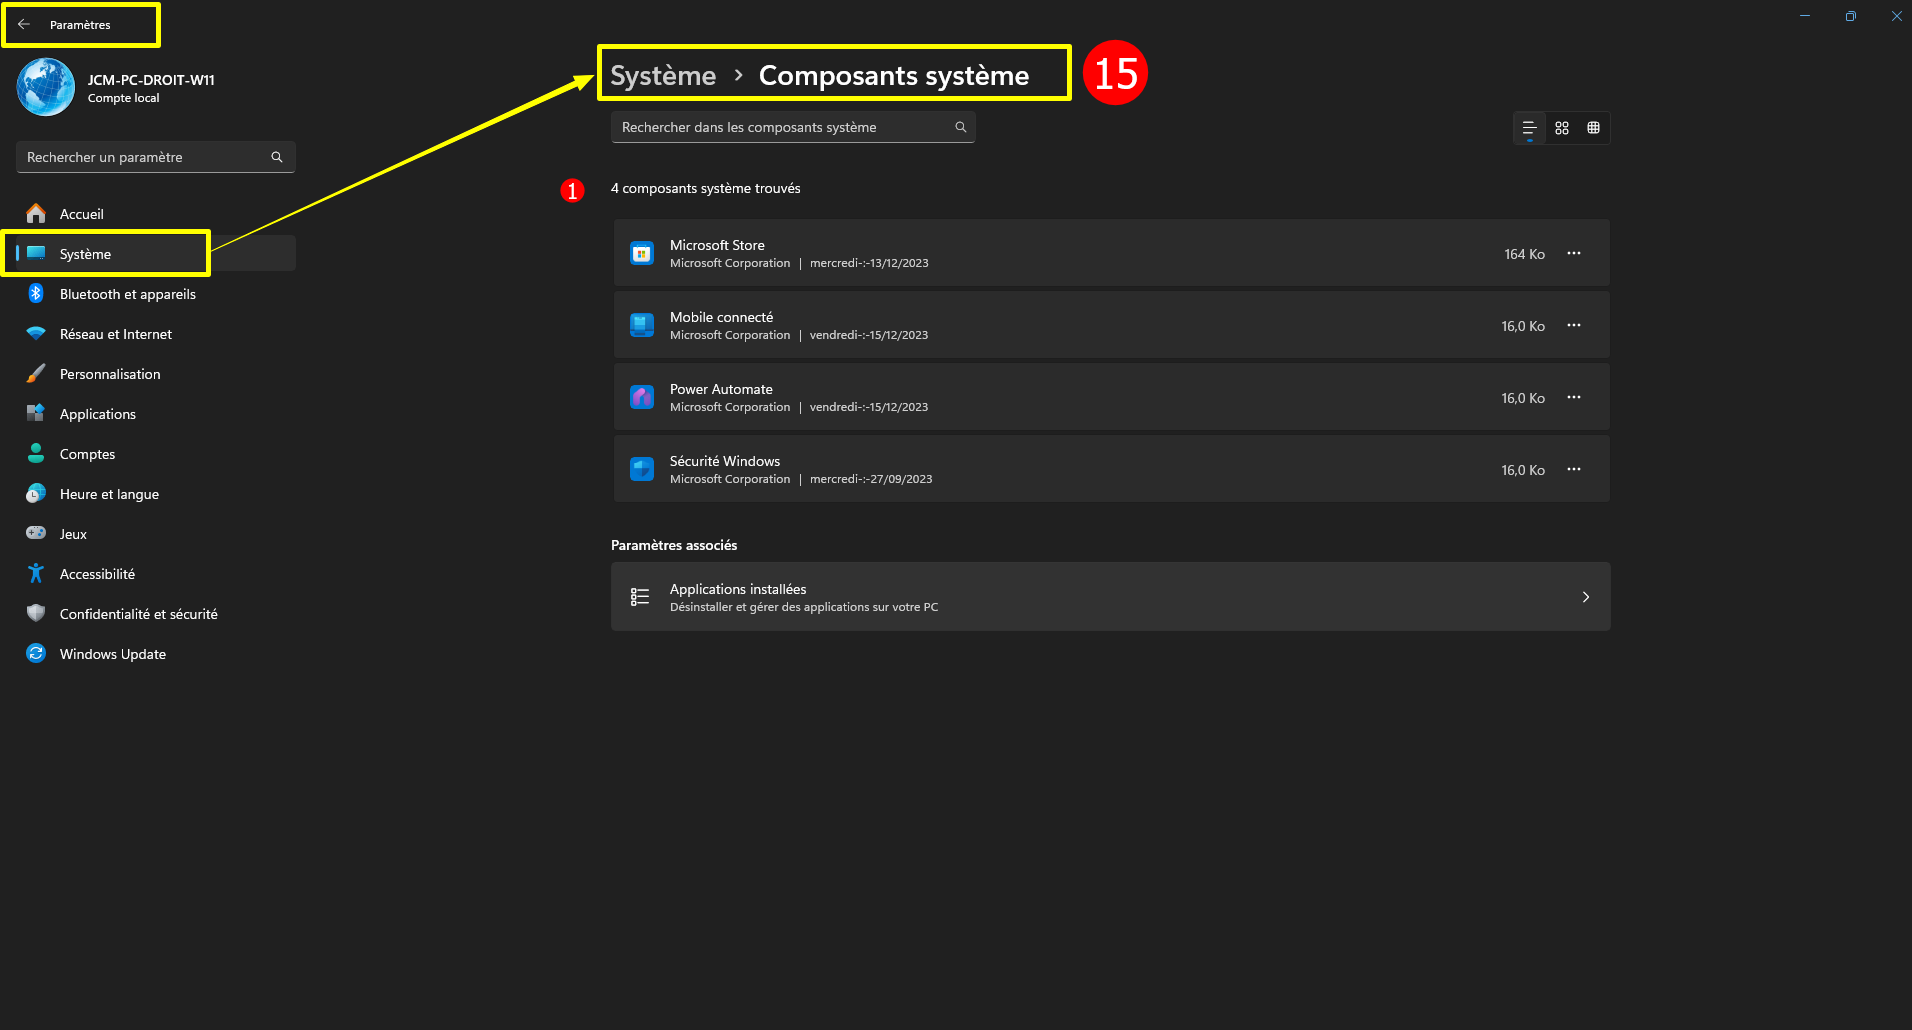Open the Jeux settings
1912x1030 pixels.
pos(156,534)
